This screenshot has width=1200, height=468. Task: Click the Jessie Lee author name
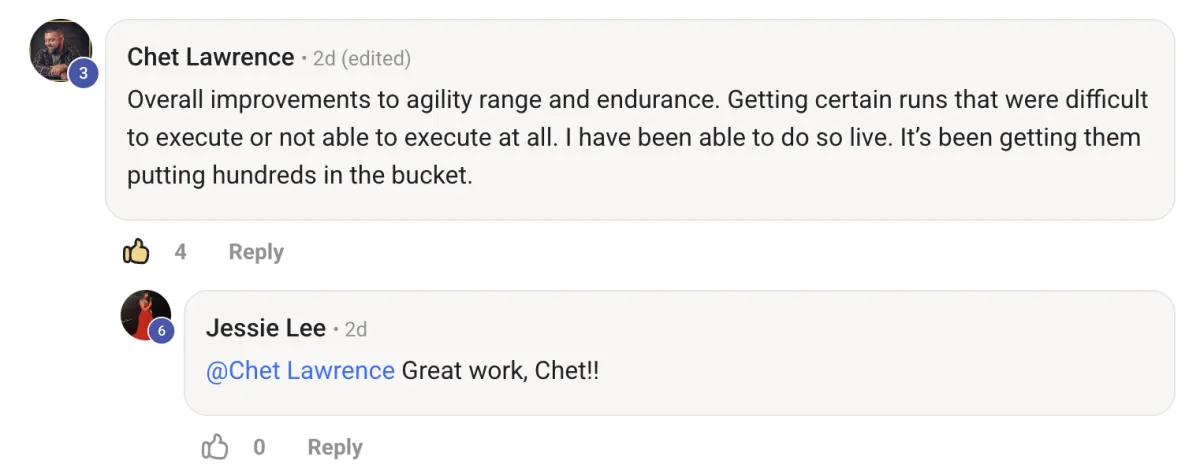click(x=266, y=328)
